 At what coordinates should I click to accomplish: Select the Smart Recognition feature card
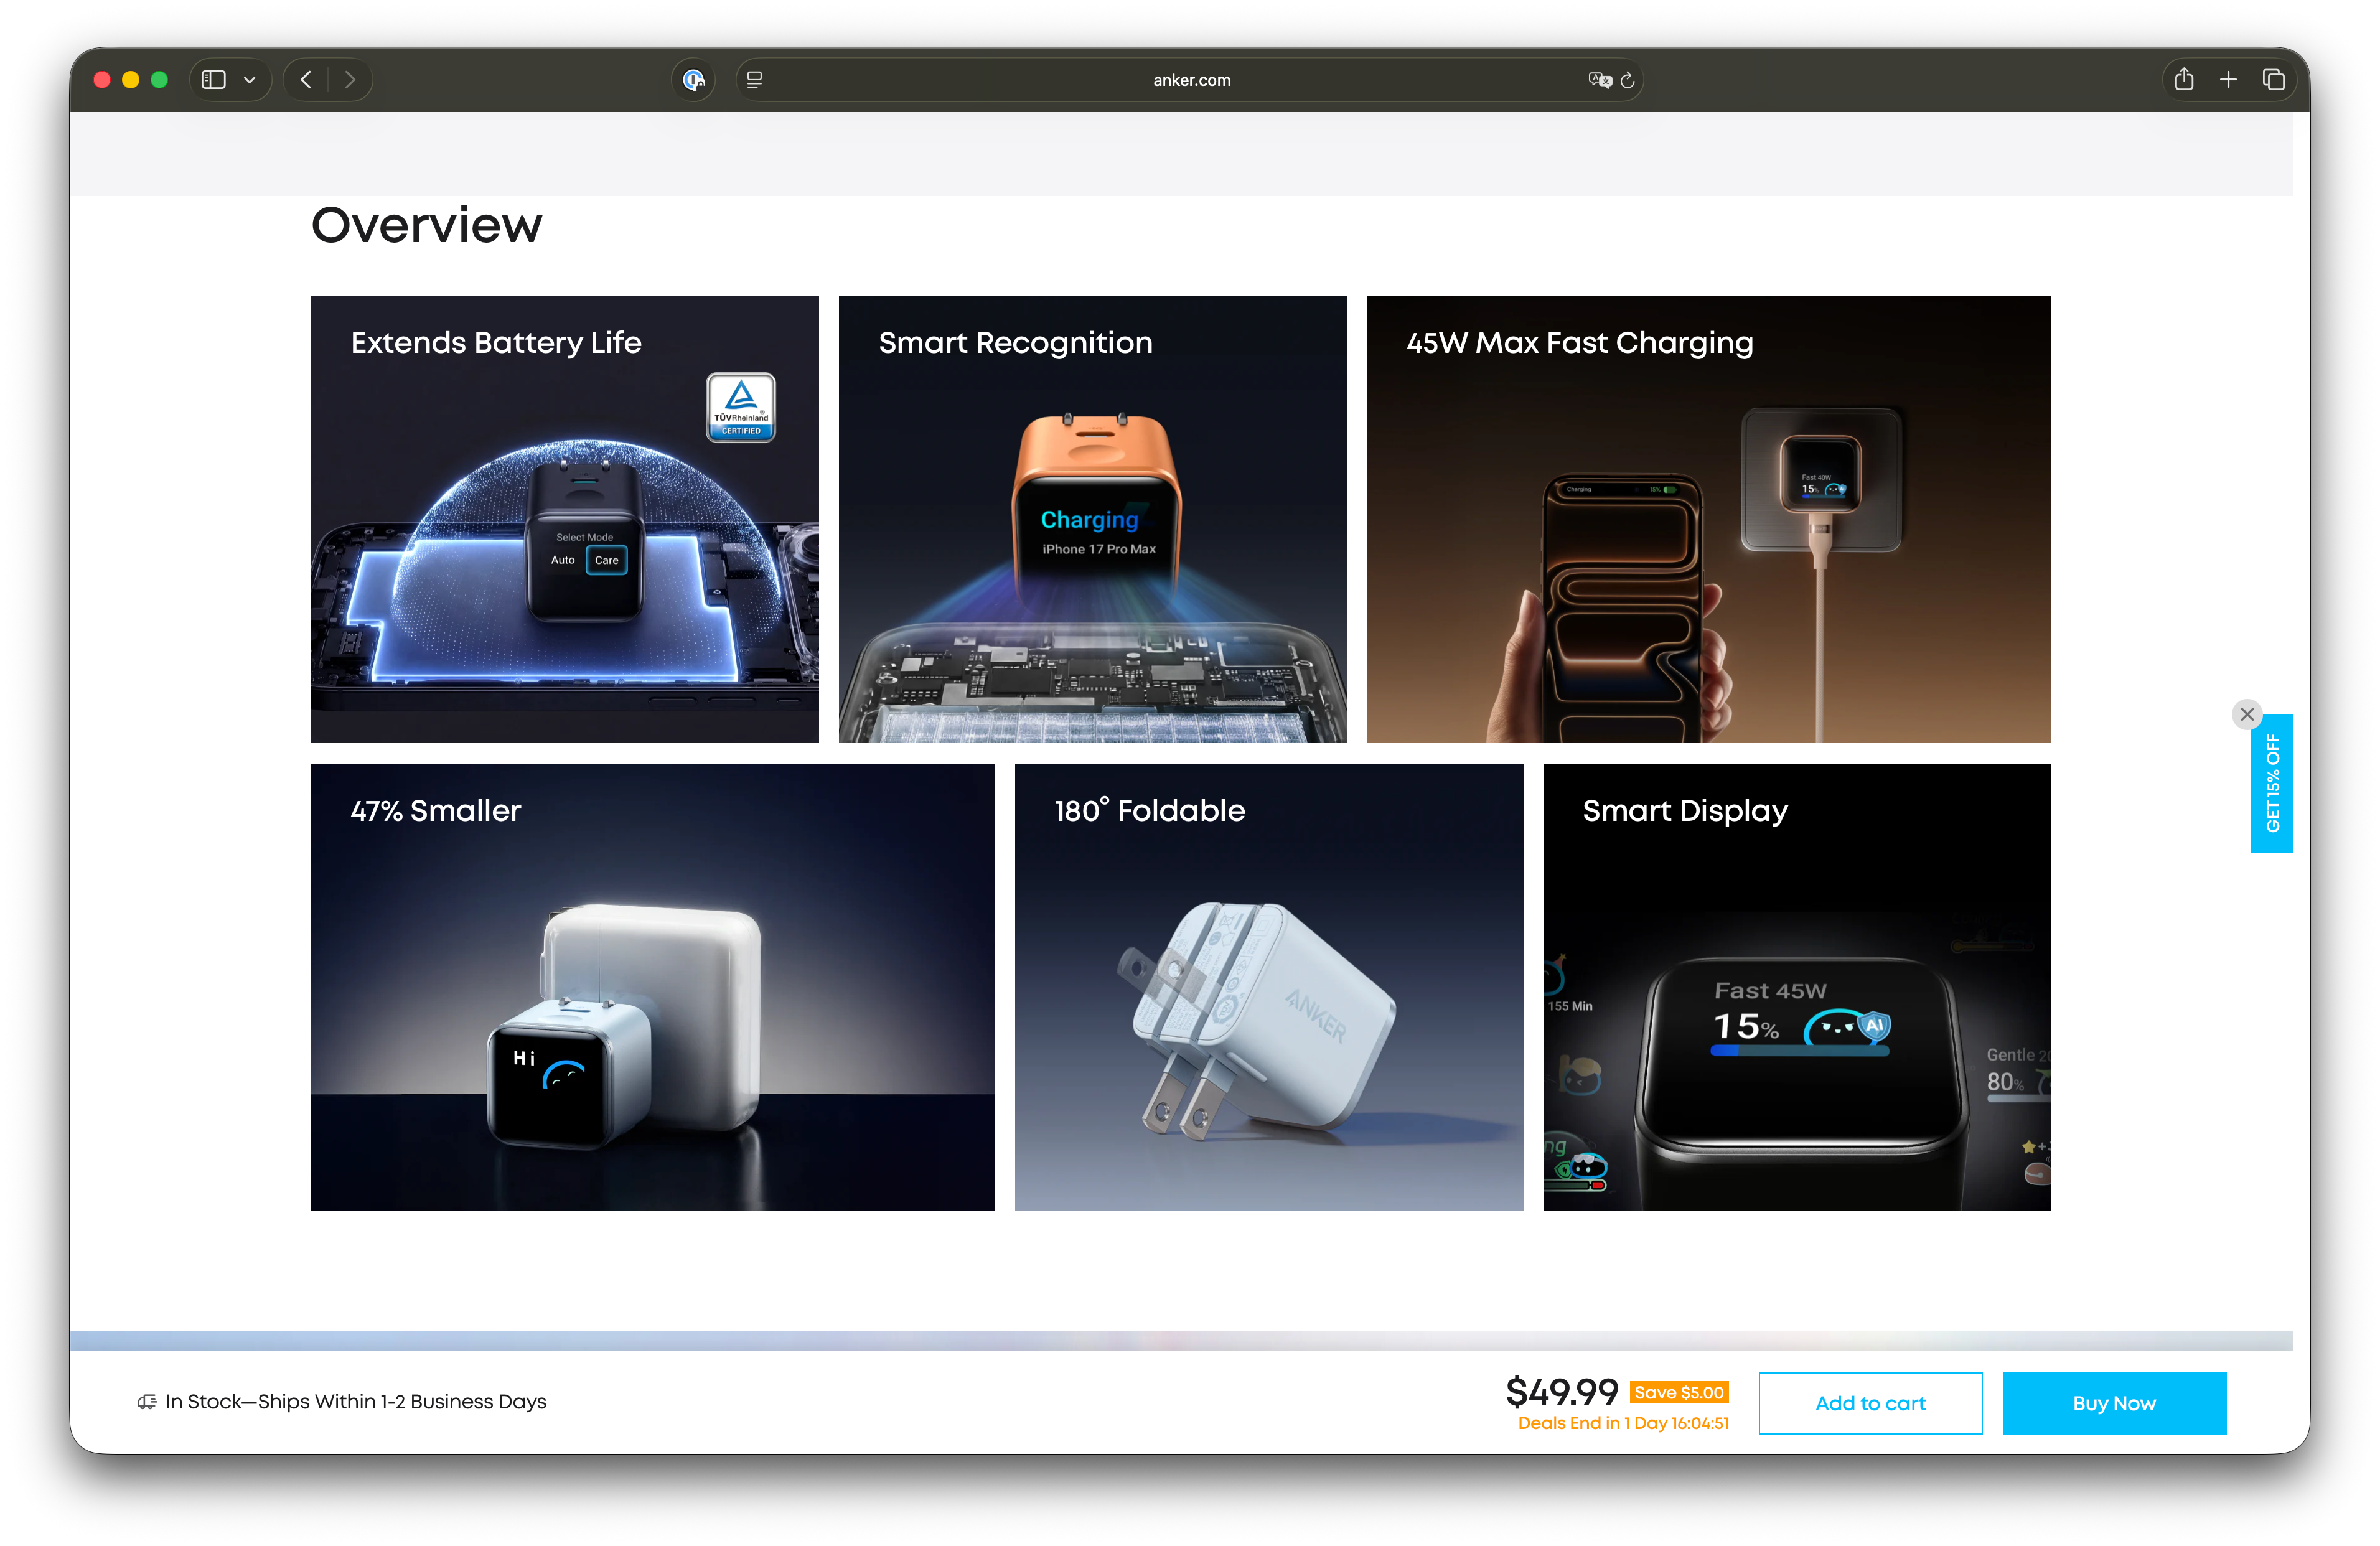point(1092,519)
